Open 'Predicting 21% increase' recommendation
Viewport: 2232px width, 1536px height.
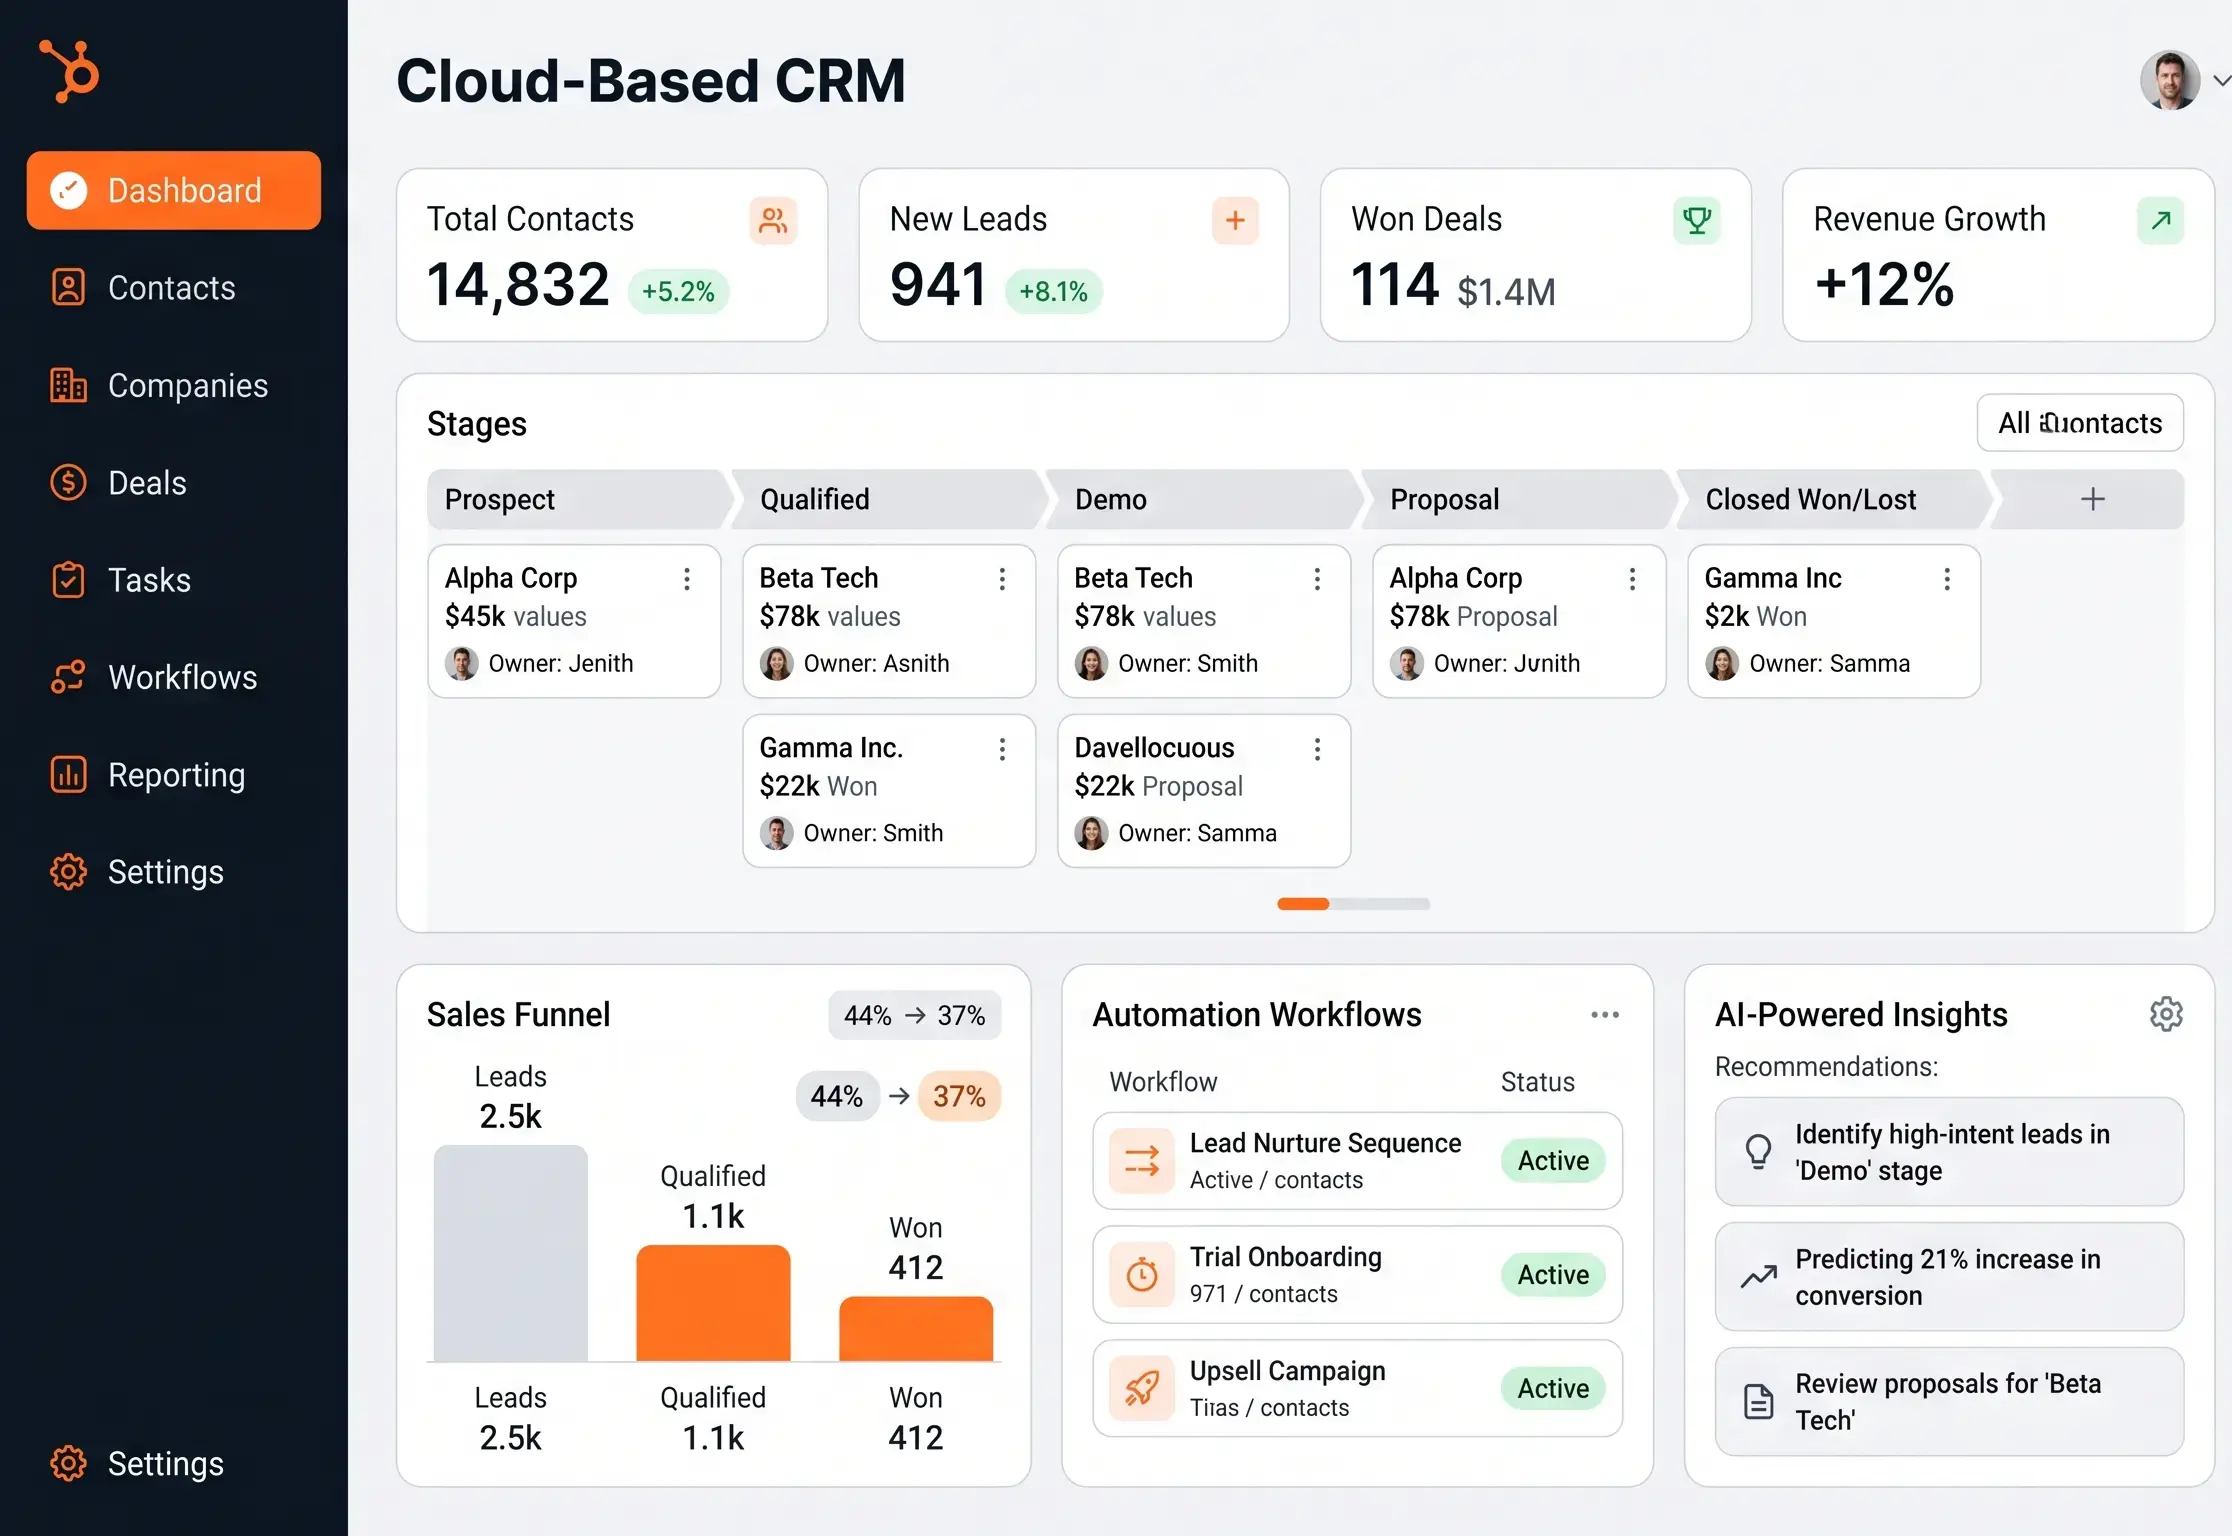click(x=1949, y=1277)
